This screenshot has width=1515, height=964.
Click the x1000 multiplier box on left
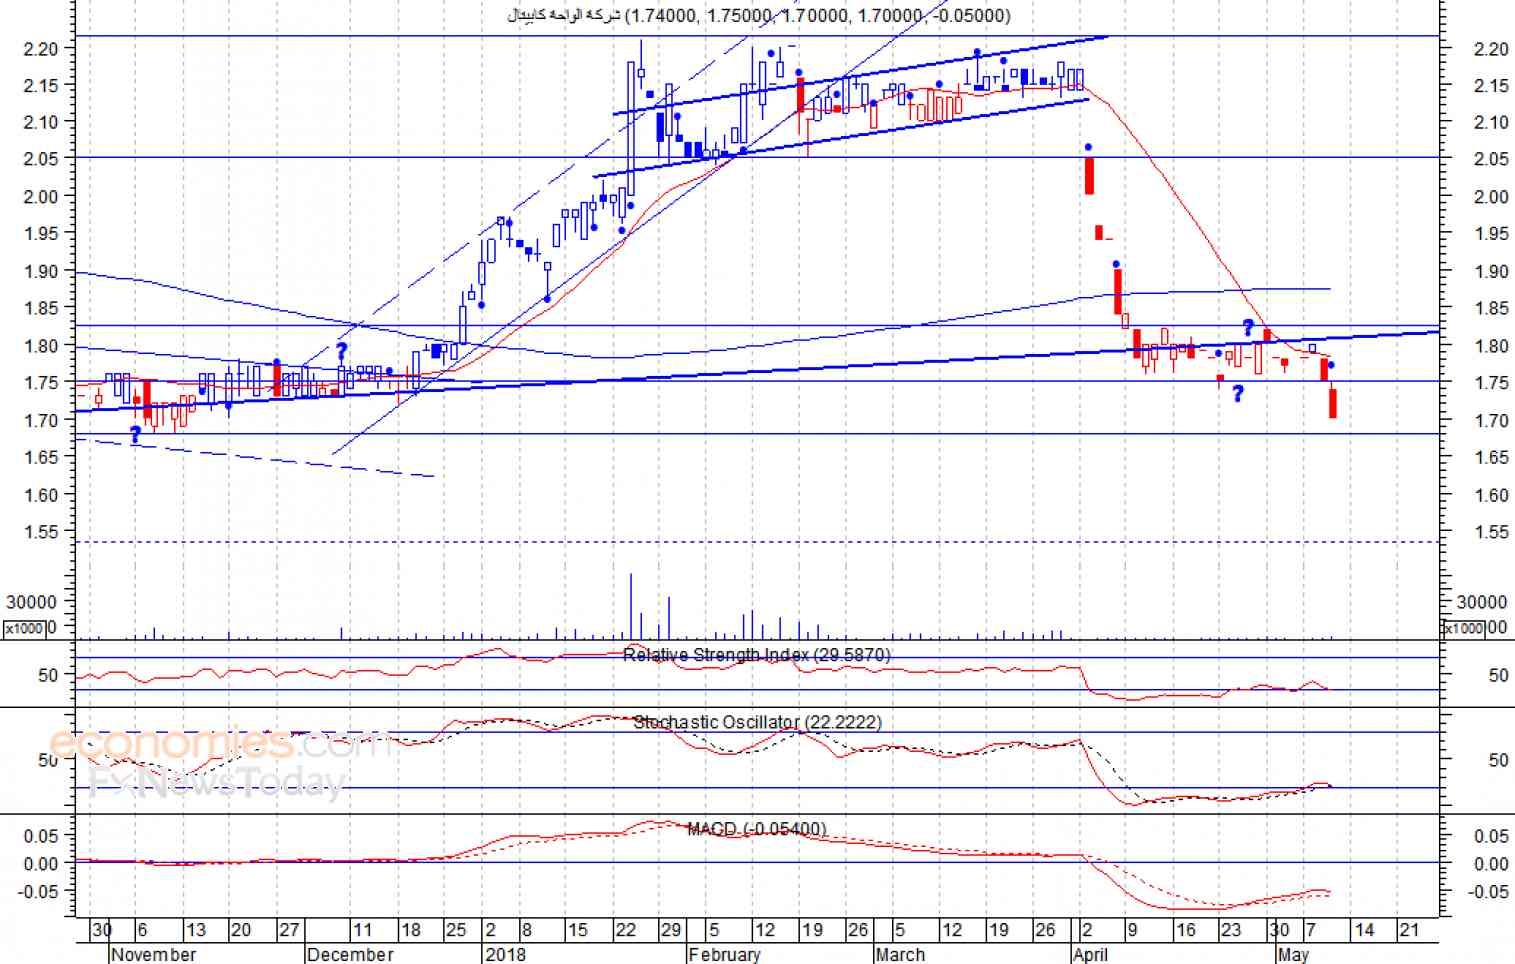click(25, 629)
